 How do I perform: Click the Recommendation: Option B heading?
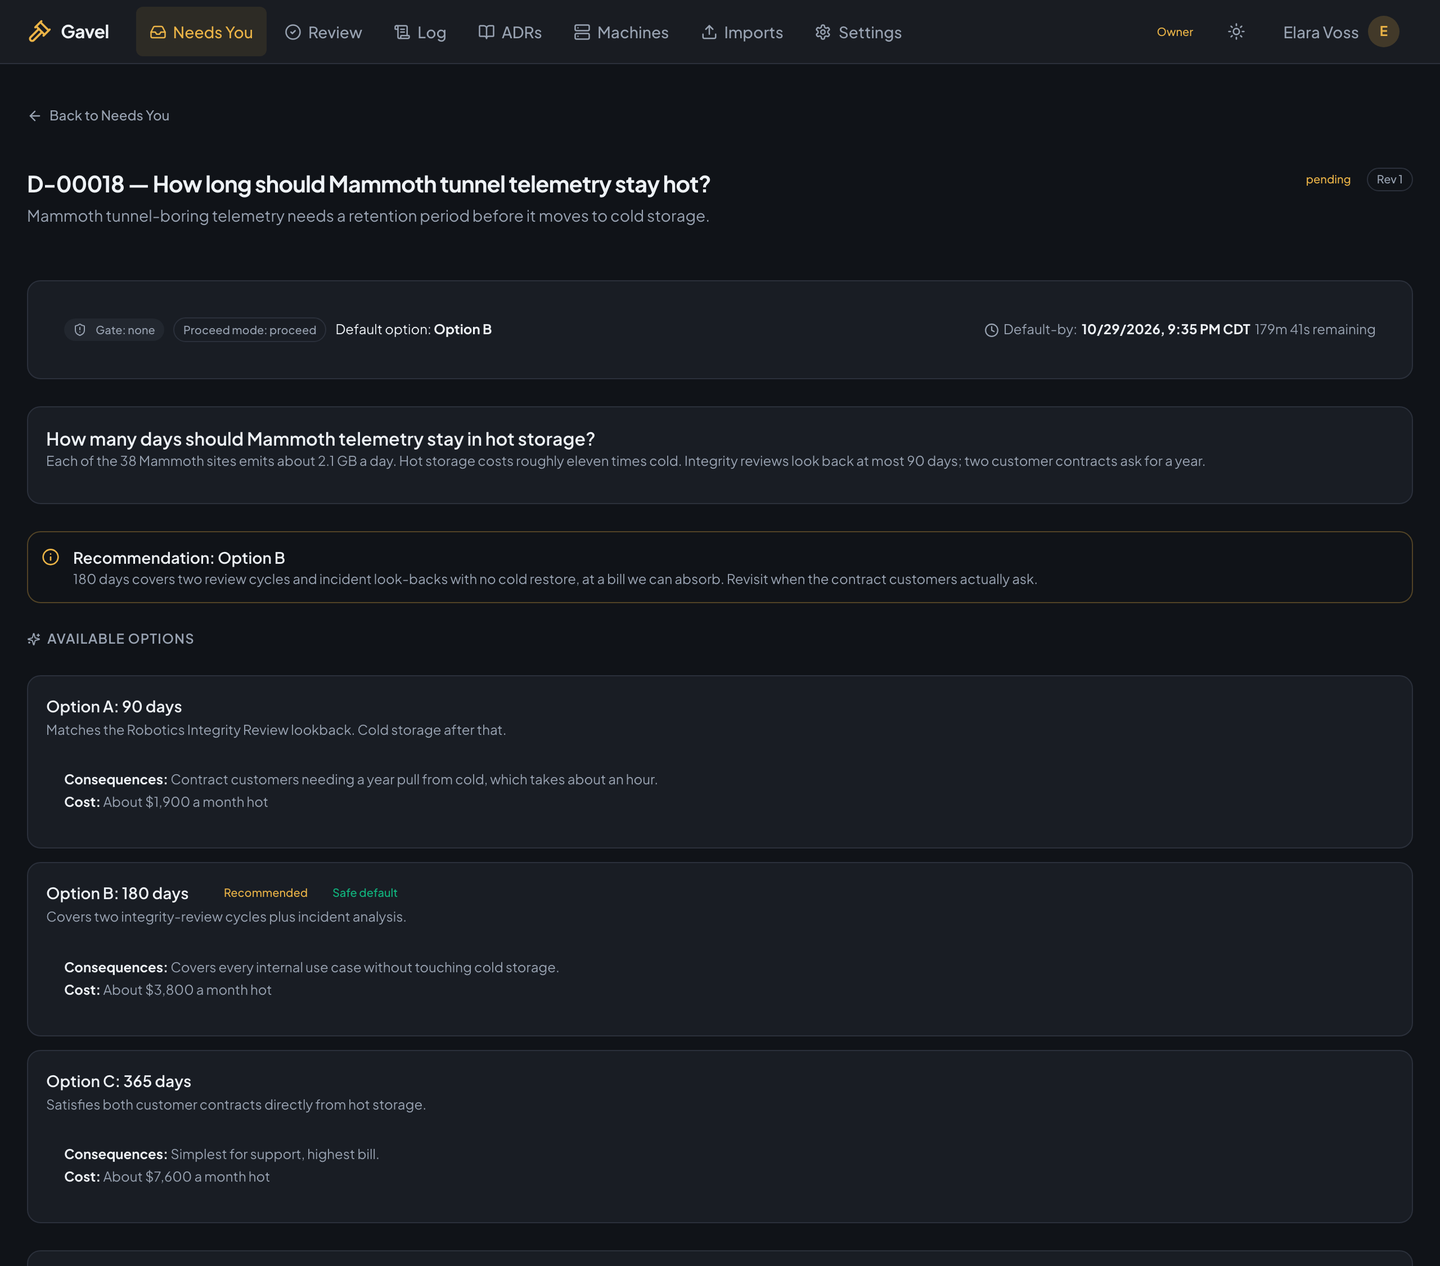(179, 558)
